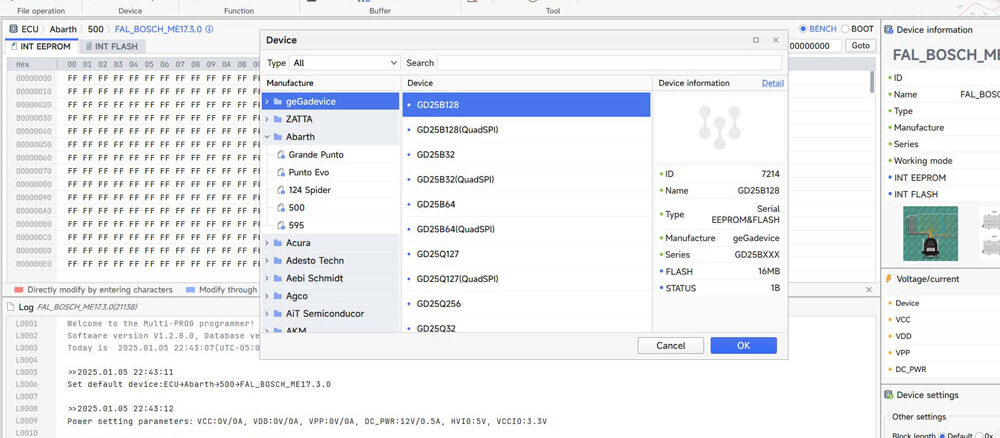Click the ZATTA folder icon
The height and width of the screenshot is (438, 1000).
pyautogui.click(x=277, y=119)
